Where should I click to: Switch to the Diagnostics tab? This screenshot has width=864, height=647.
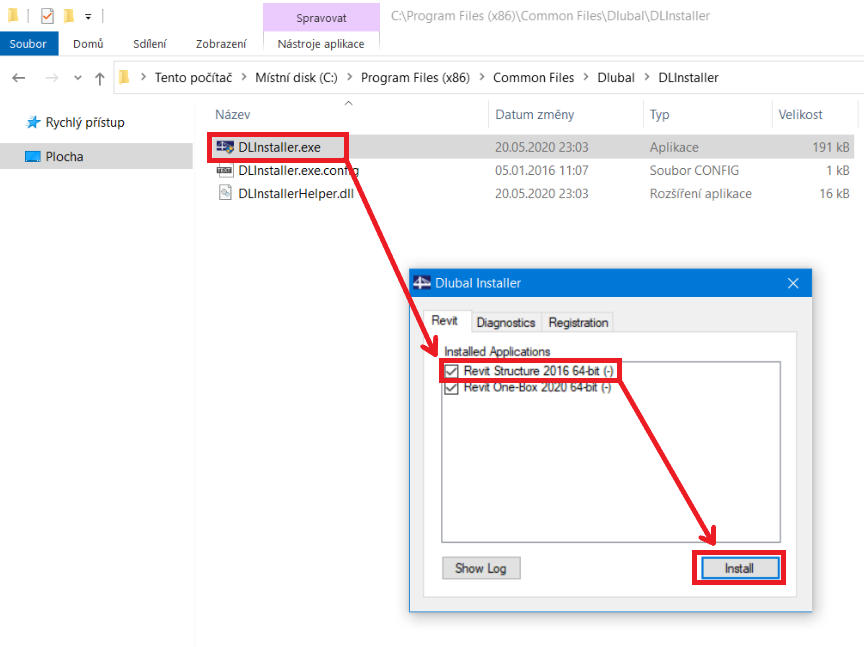coord(506,322)
